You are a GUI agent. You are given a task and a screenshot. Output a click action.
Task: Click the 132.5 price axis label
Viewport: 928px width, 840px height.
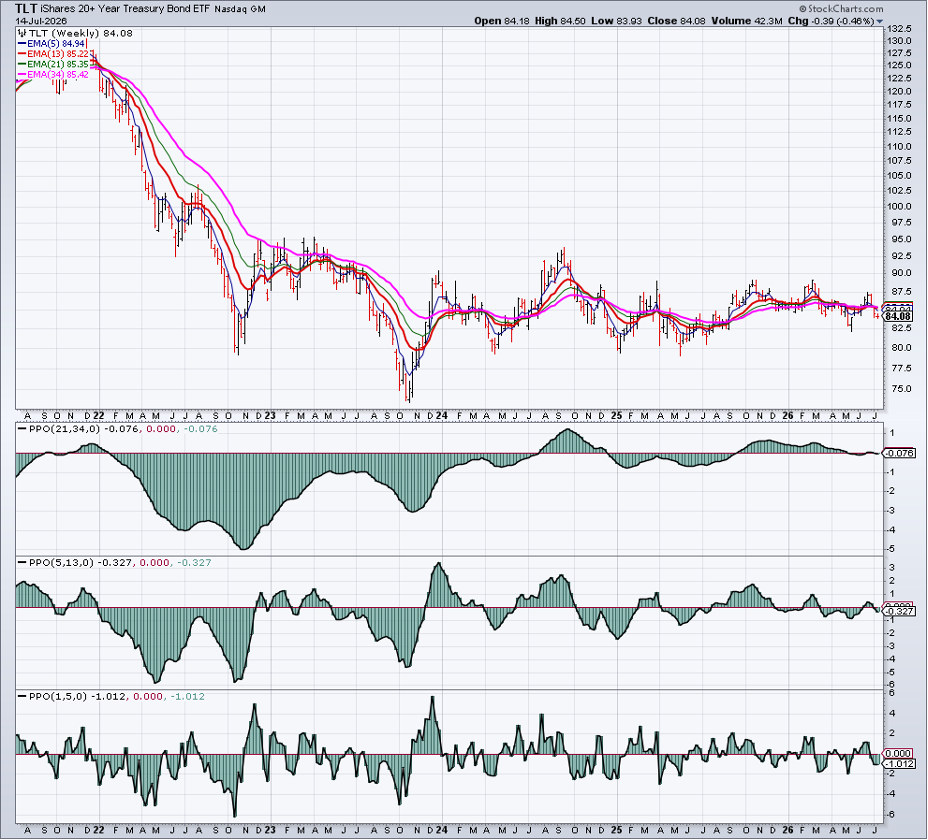pos(898,28)
